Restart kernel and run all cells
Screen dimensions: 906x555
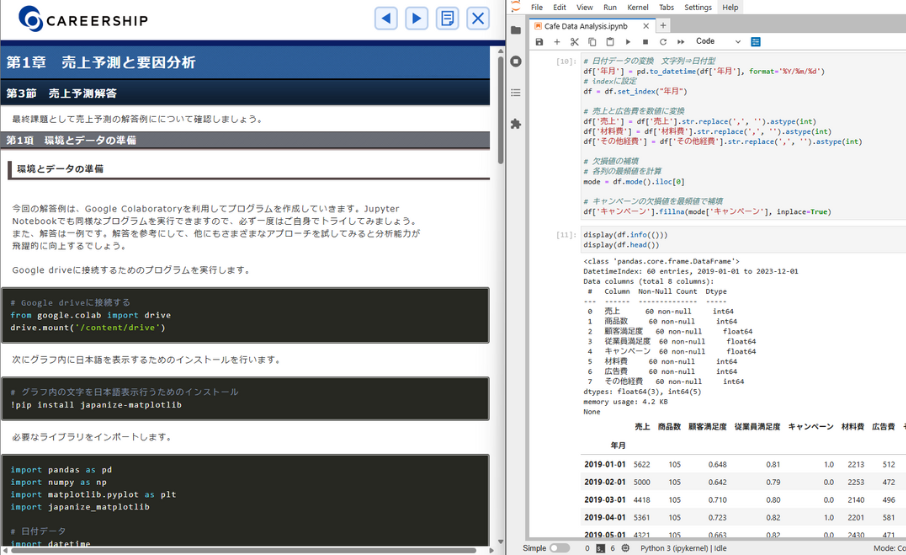pyautogui.click(x=681, y=42)
